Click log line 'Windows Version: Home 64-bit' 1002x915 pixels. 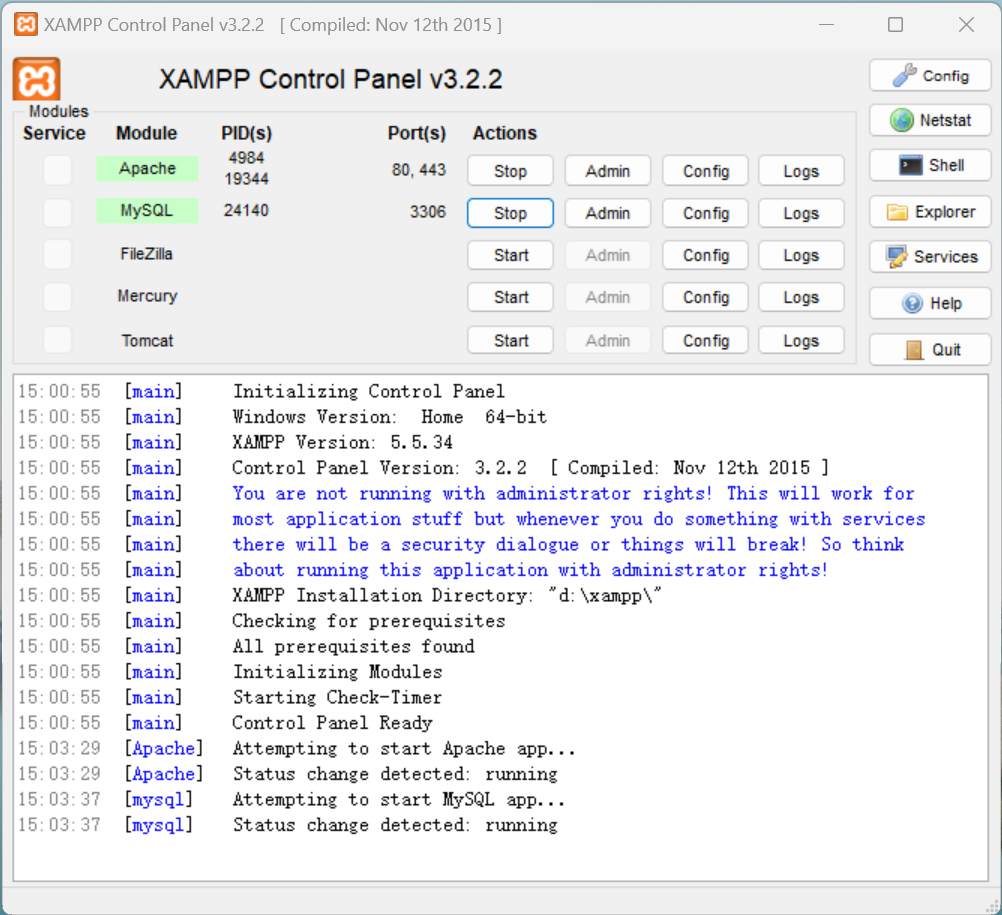(390, 417)
